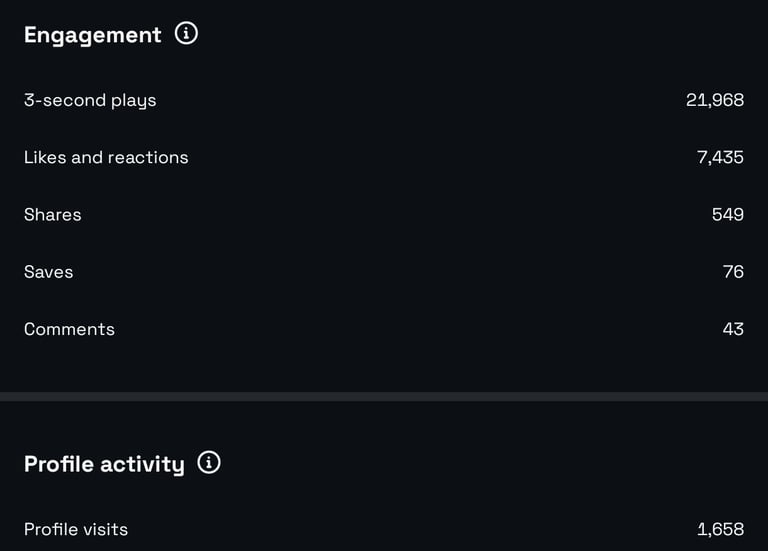Click the gray divider between the sections
This screenshot has width=768, height=551.
tap(384, 397)
